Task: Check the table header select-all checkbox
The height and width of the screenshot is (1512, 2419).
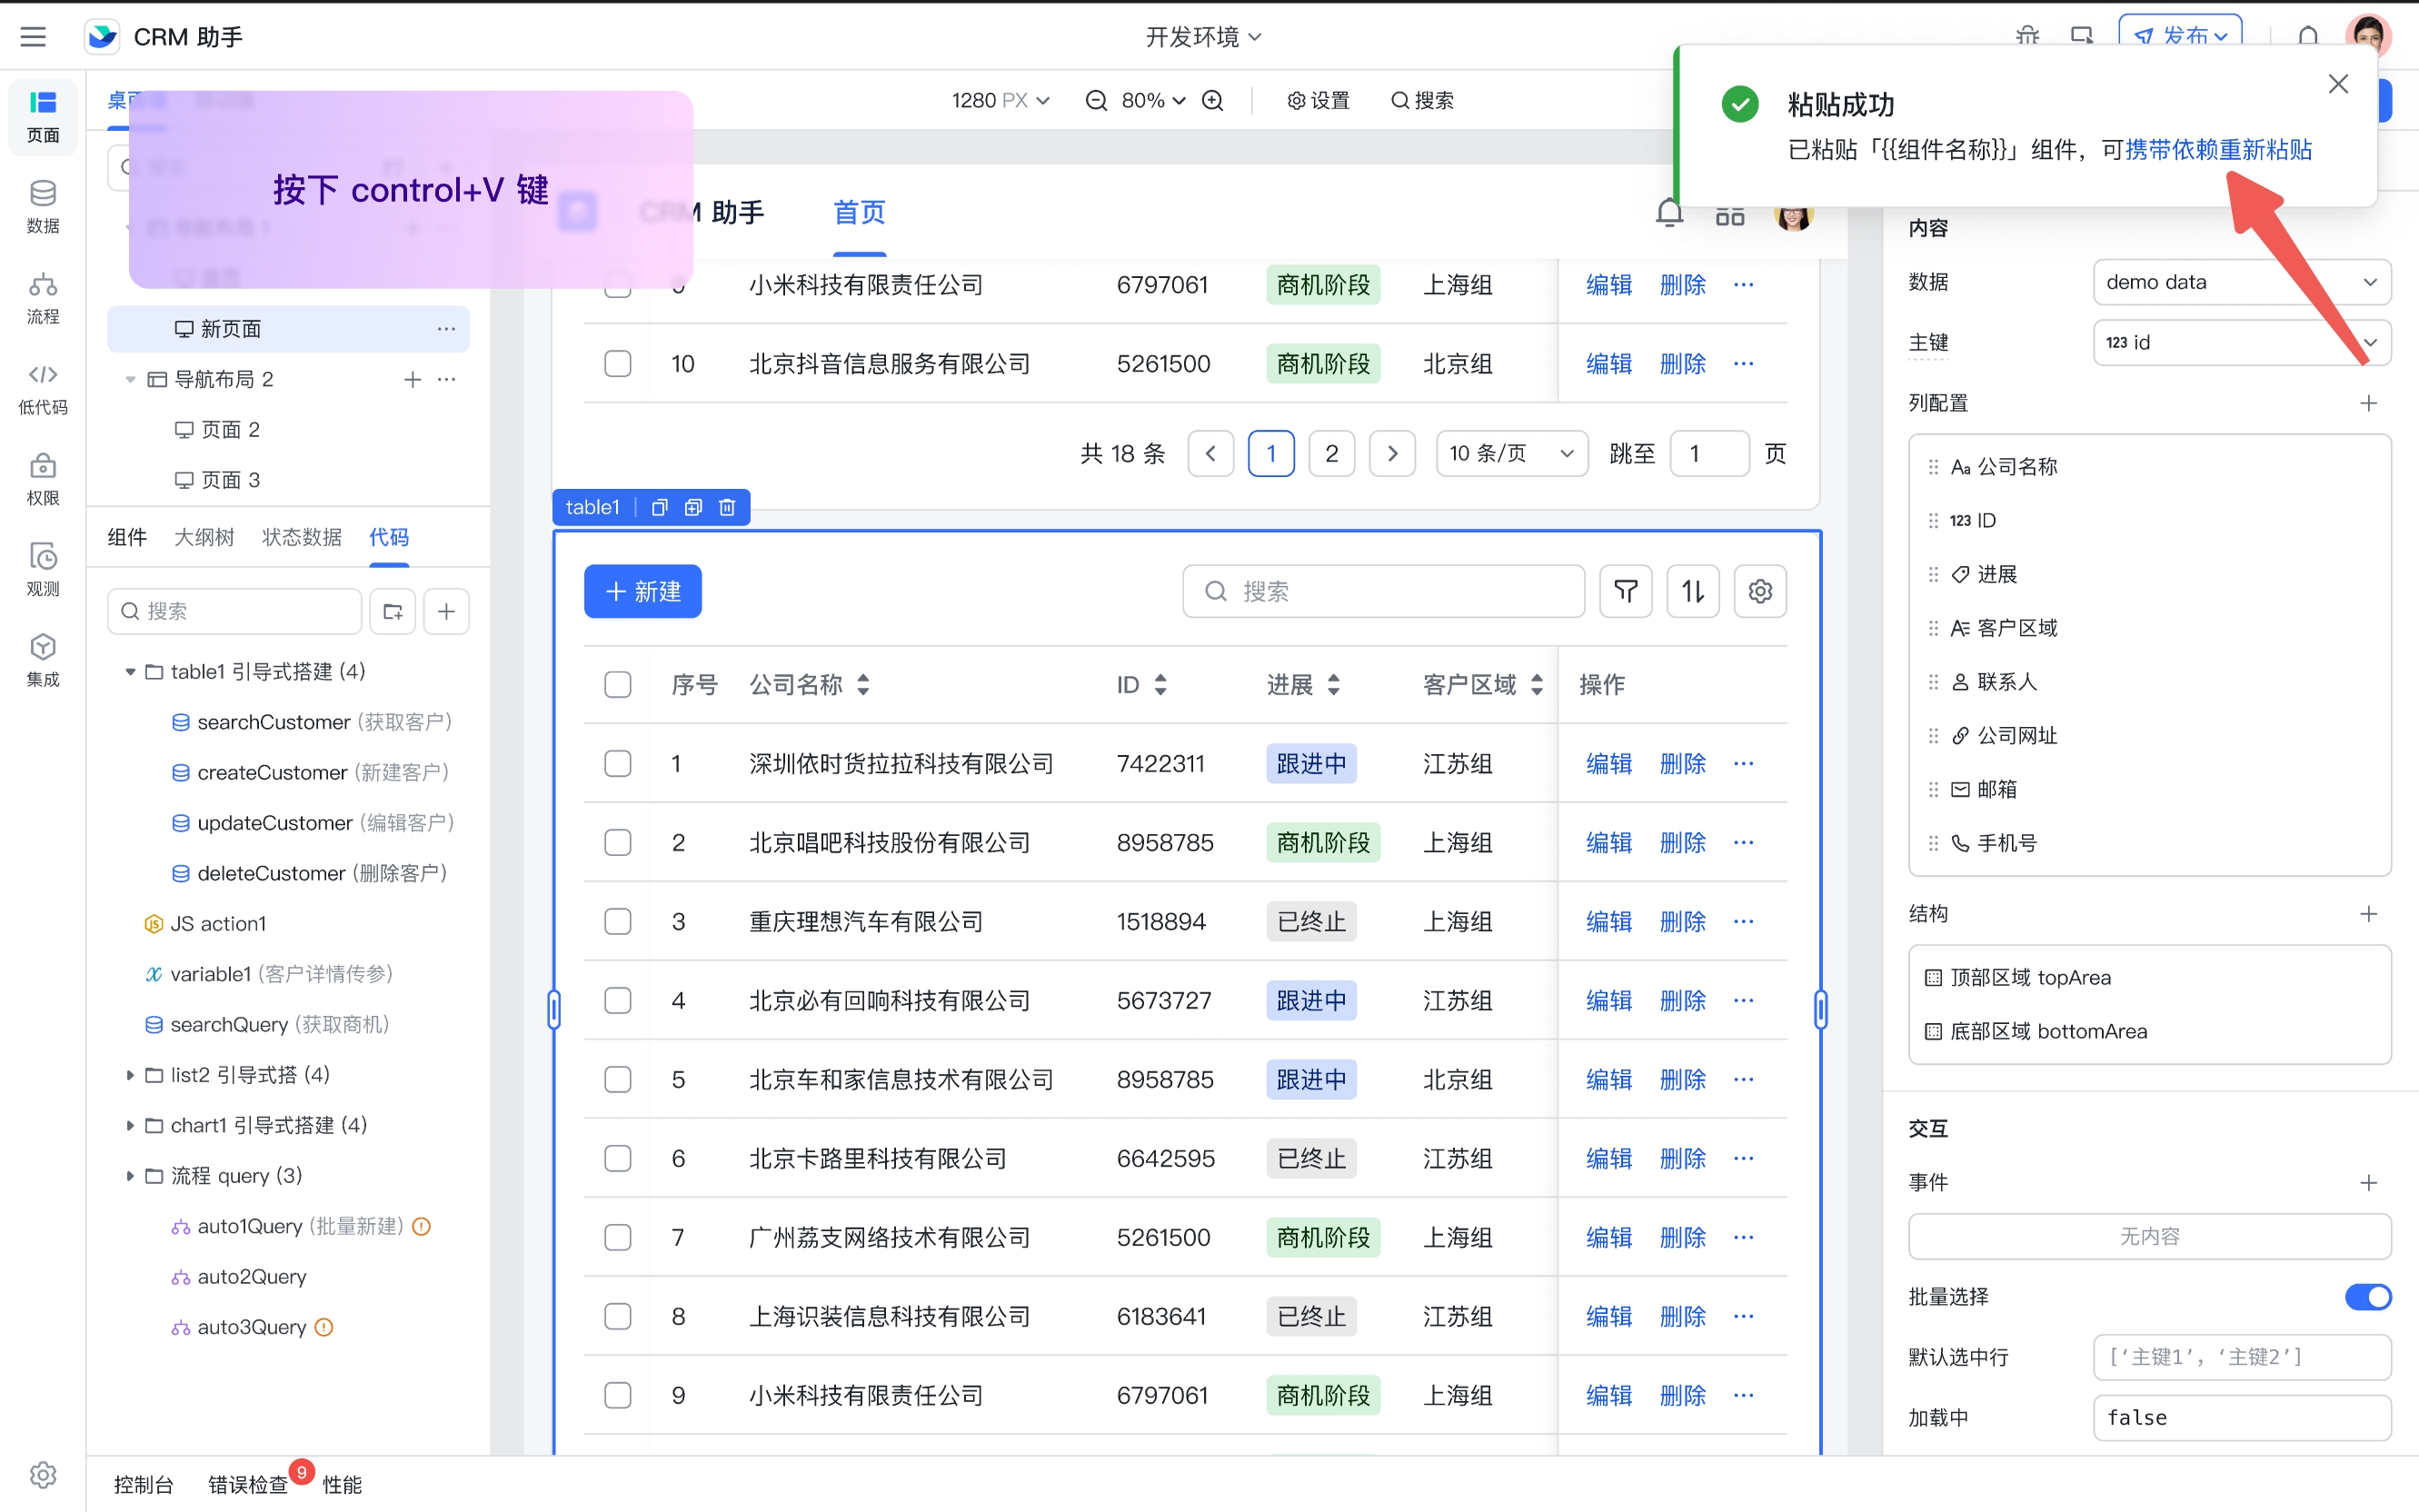Action: coord(618,684)
